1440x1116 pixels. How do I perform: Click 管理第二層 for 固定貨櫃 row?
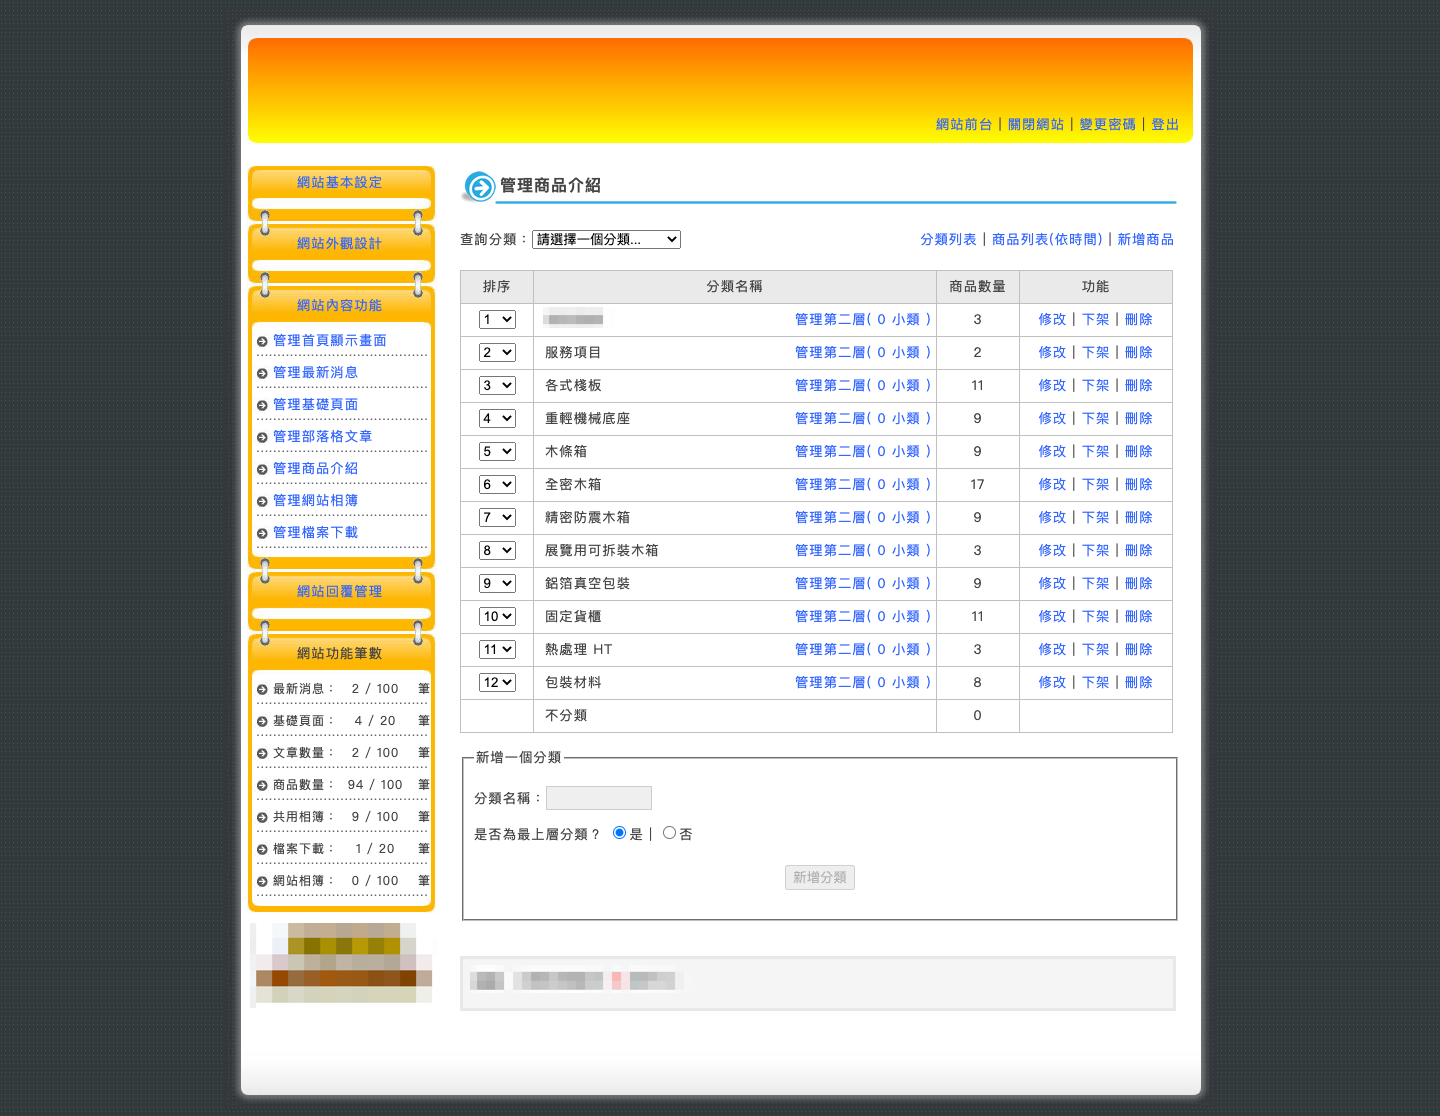click(x=863, y=616)
